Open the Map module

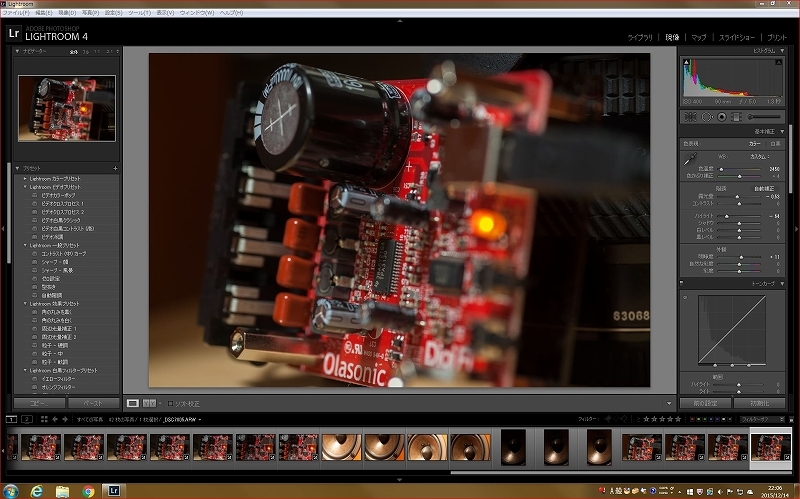tap(698, 37)
